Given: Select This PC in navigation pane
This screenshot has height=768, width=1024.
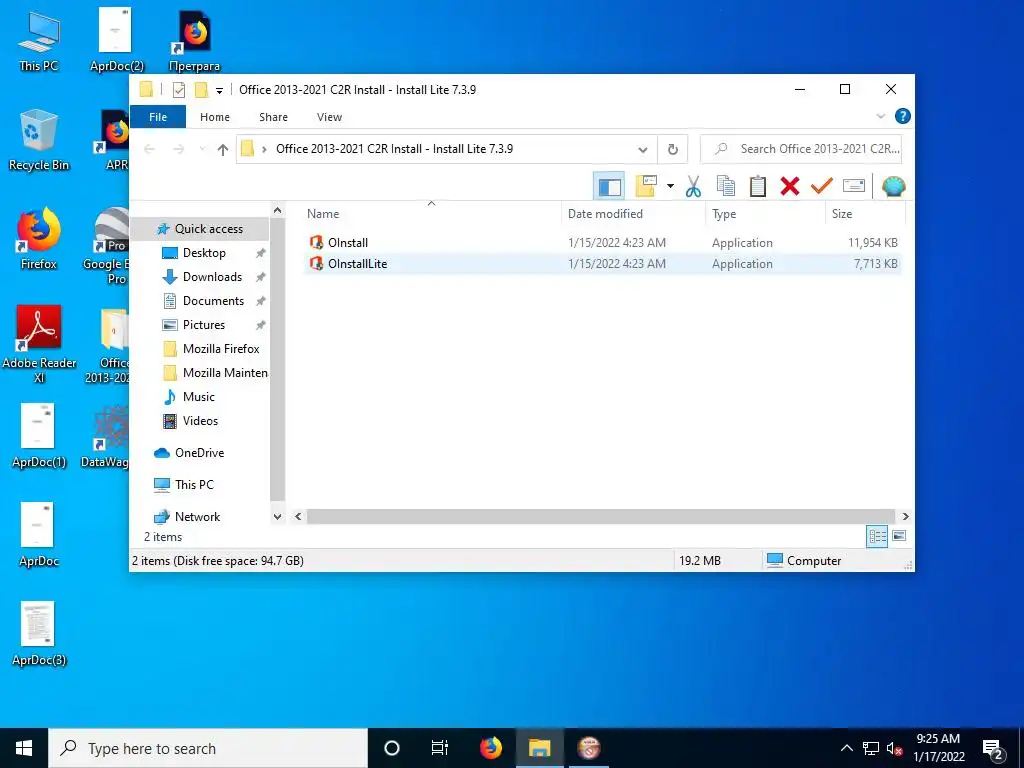Looking at the screenshot, I should [194, 485].
